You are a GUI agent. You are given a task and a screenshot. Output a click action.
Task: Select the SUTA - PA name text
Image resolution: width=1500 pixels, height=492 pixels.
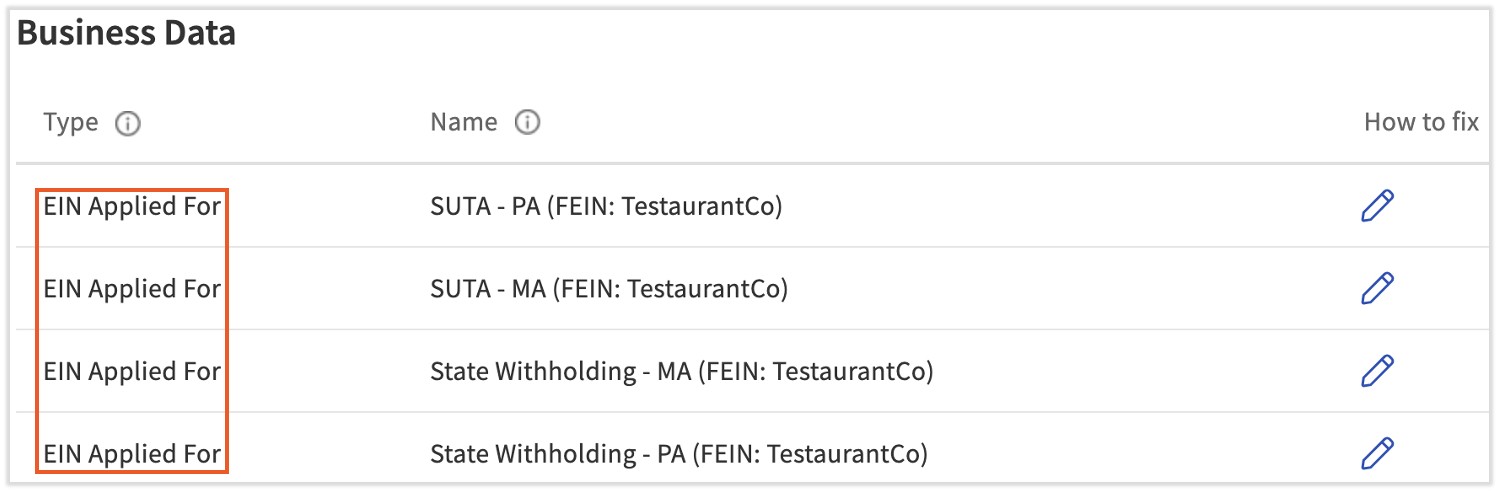(x=605, y=207)
